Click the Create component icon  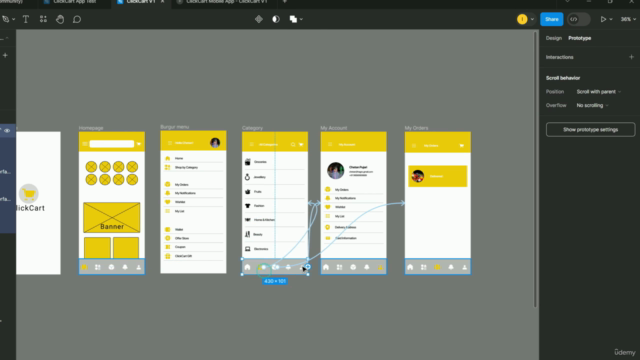[259, 19]
